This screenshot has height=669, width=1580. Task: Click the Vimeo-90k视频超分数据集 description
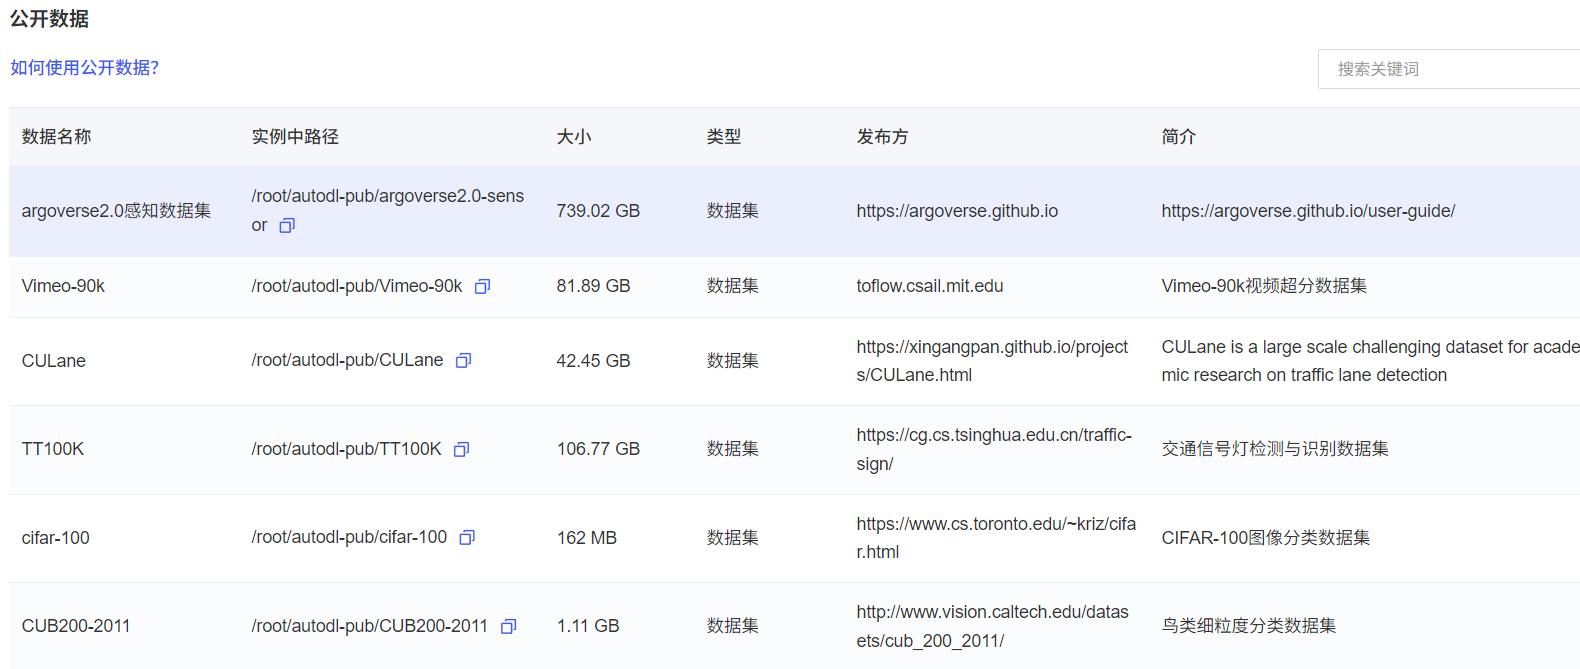tap(1264, 286)
